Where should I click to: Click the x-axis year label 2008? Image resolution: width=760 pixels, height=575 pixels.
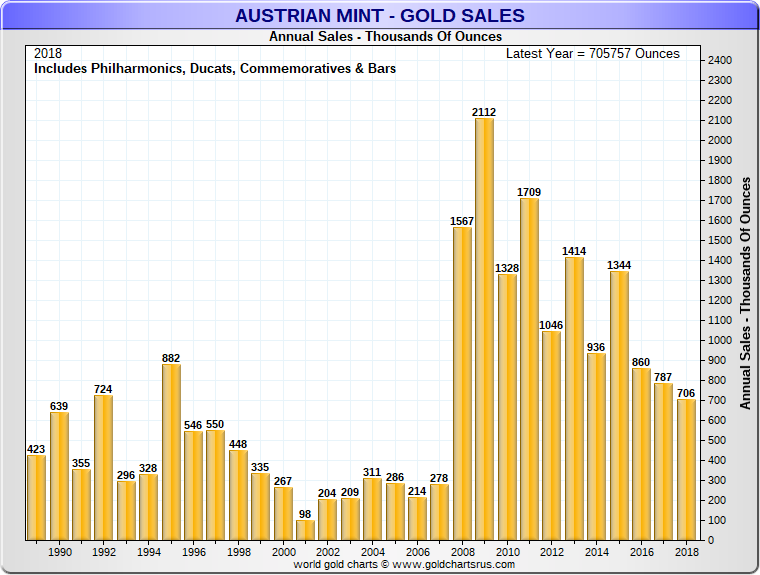click(x=463, y=552)
